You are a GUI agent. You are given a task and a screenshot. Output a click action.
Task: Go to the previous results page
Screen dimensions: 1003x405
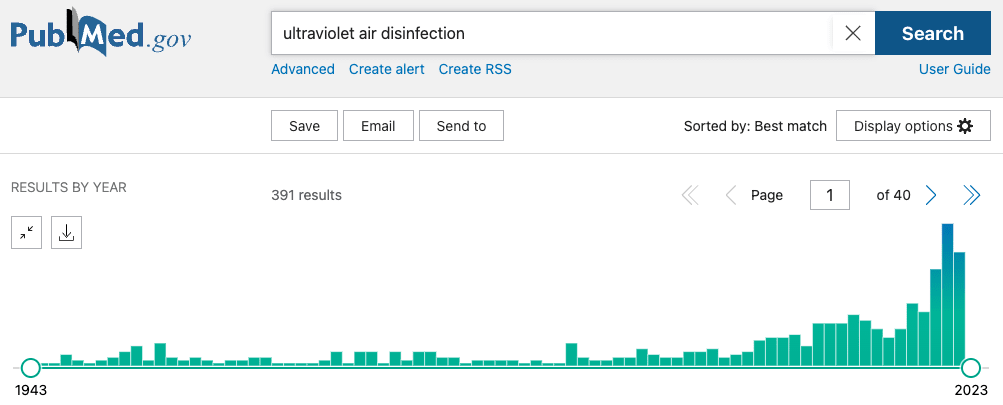731,195
